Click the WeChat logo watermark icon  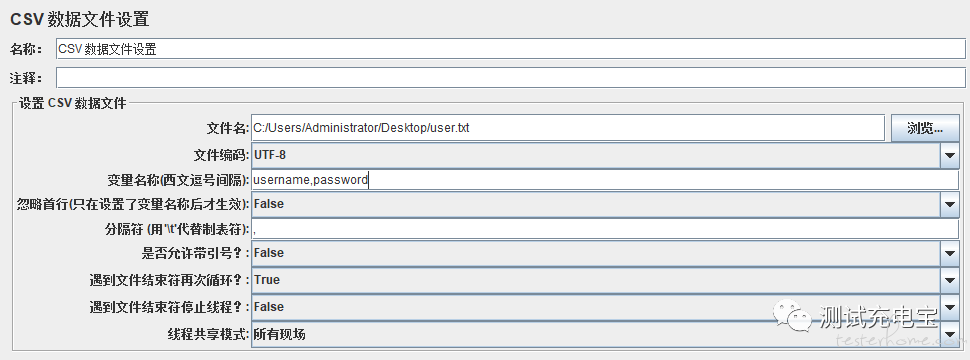[792, 316]
